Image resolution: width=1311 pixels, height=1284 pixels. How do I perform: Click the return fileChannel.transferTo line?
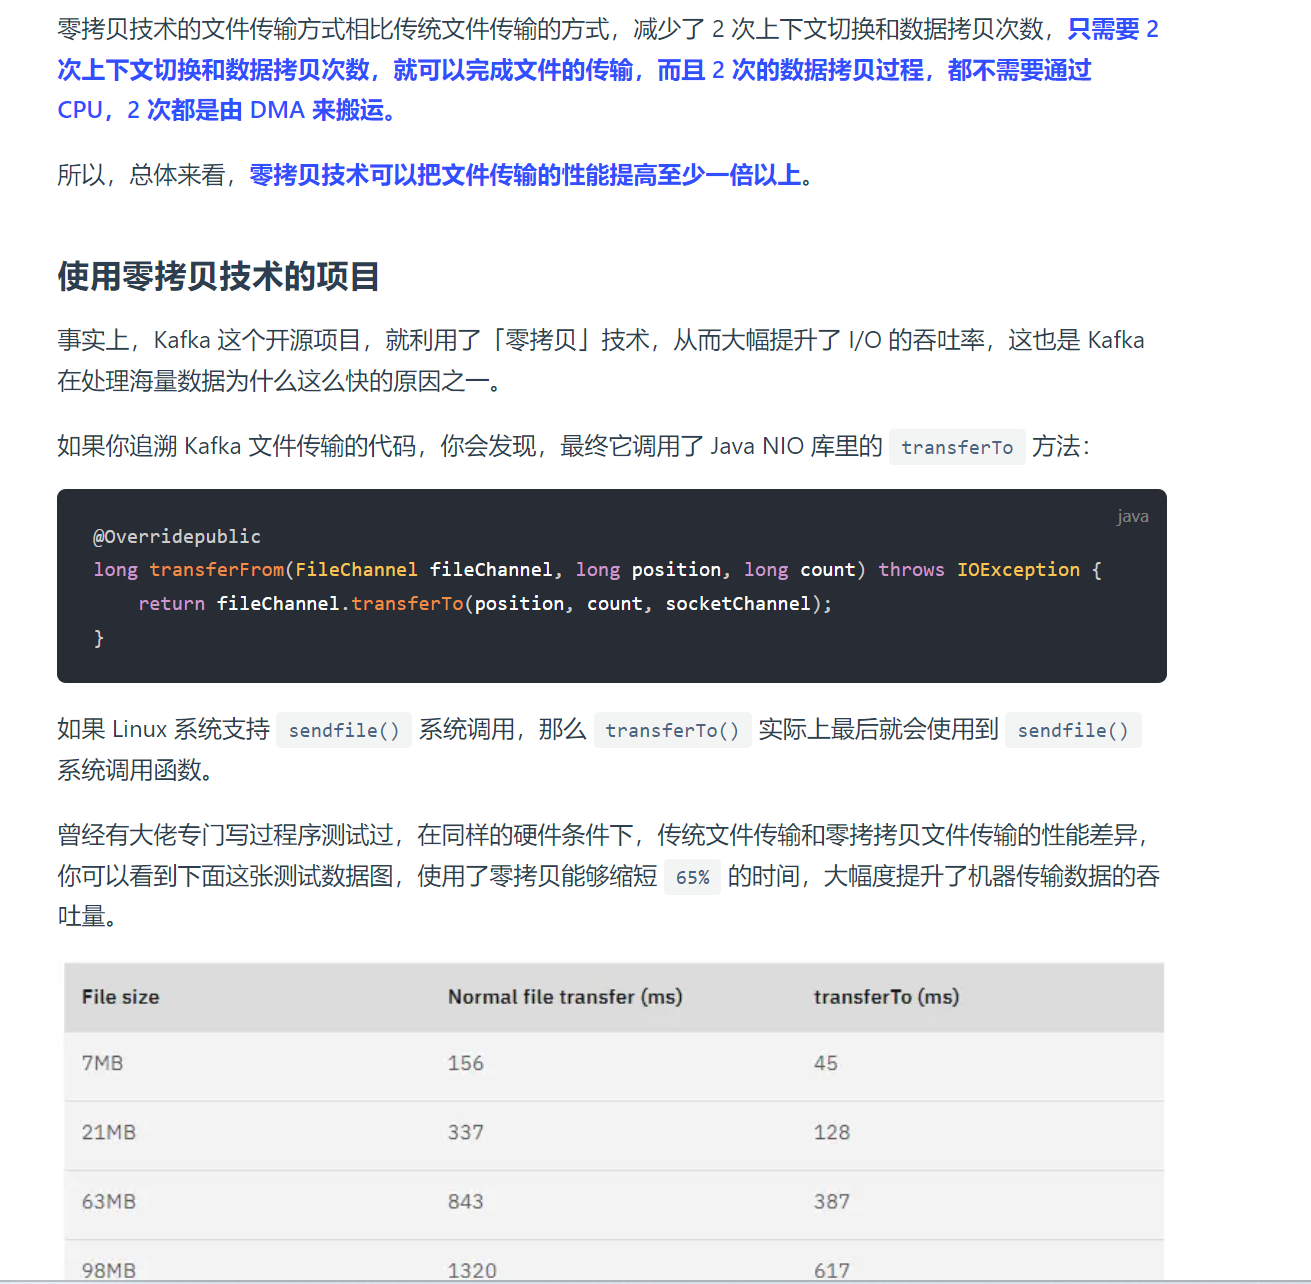tap(485, 604)
